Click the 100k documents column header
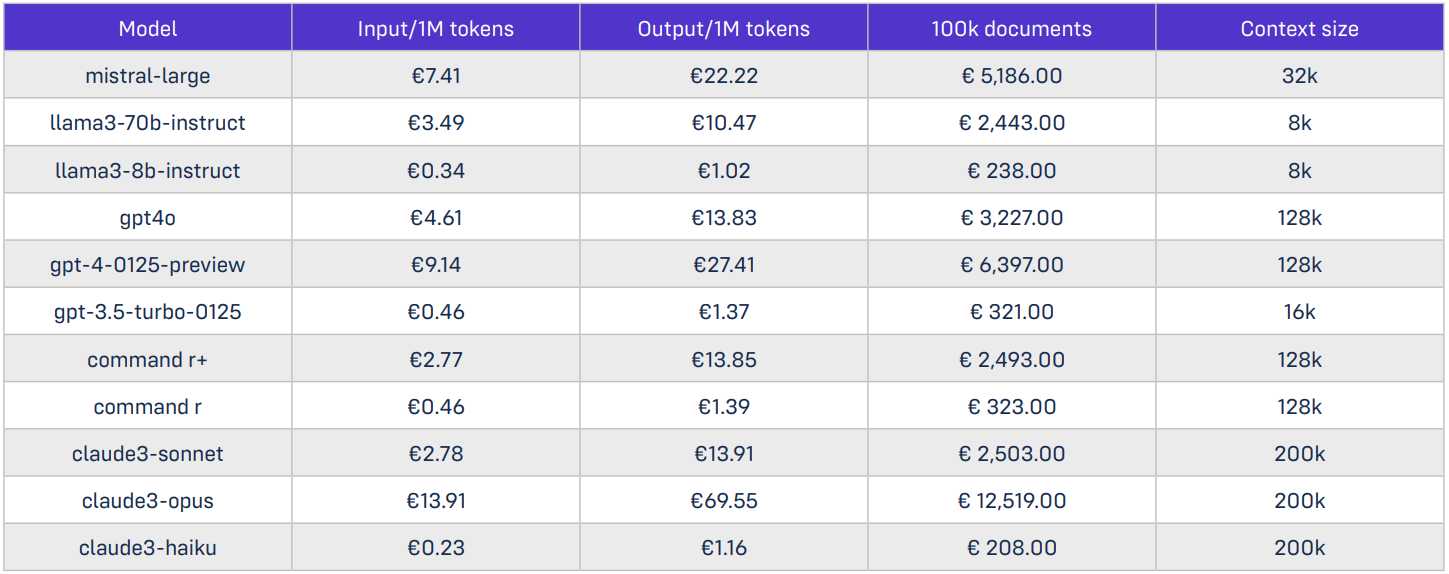This screenshot has height=574, width=1449. [x=1011, y=28]
